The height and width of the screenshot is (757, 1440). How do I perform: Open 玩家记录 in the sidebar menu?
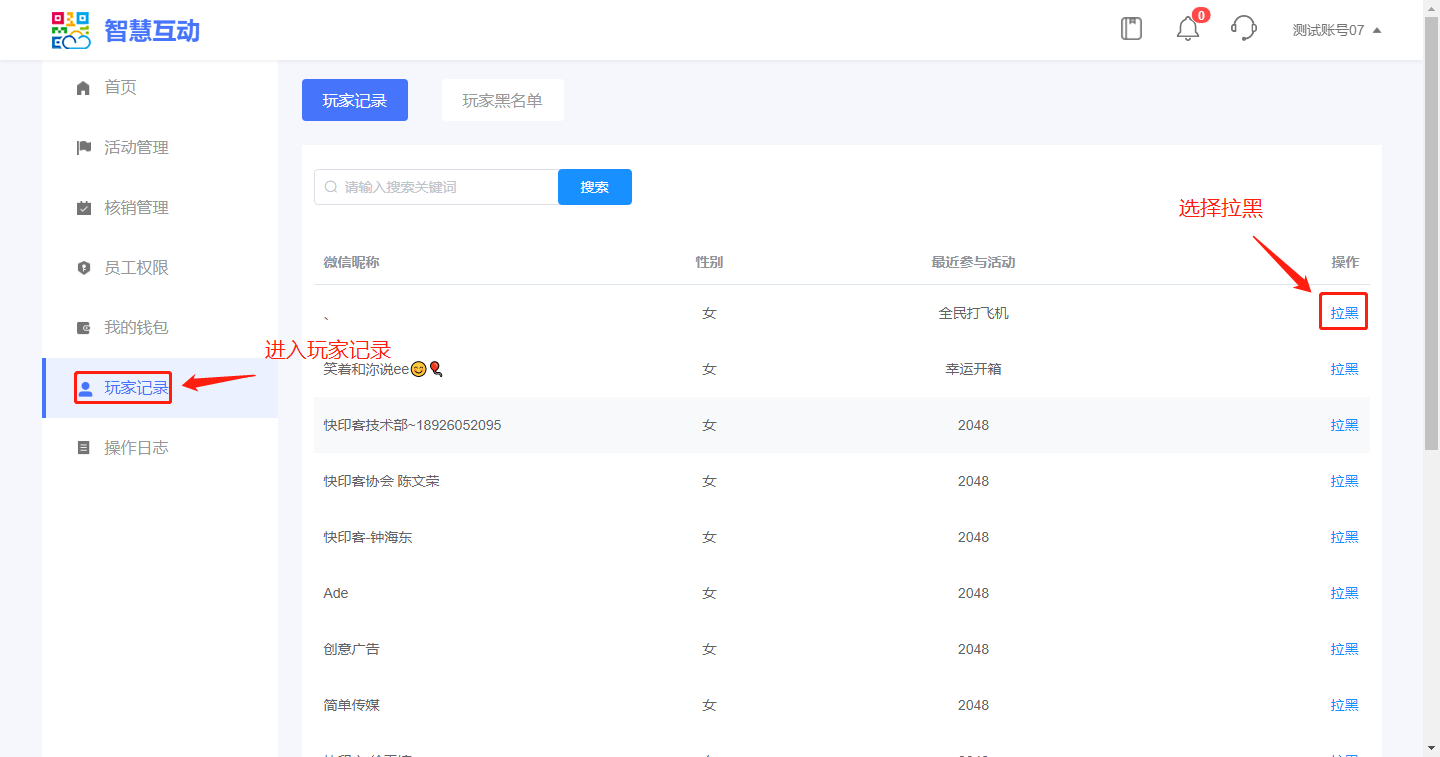pos(136,388)
